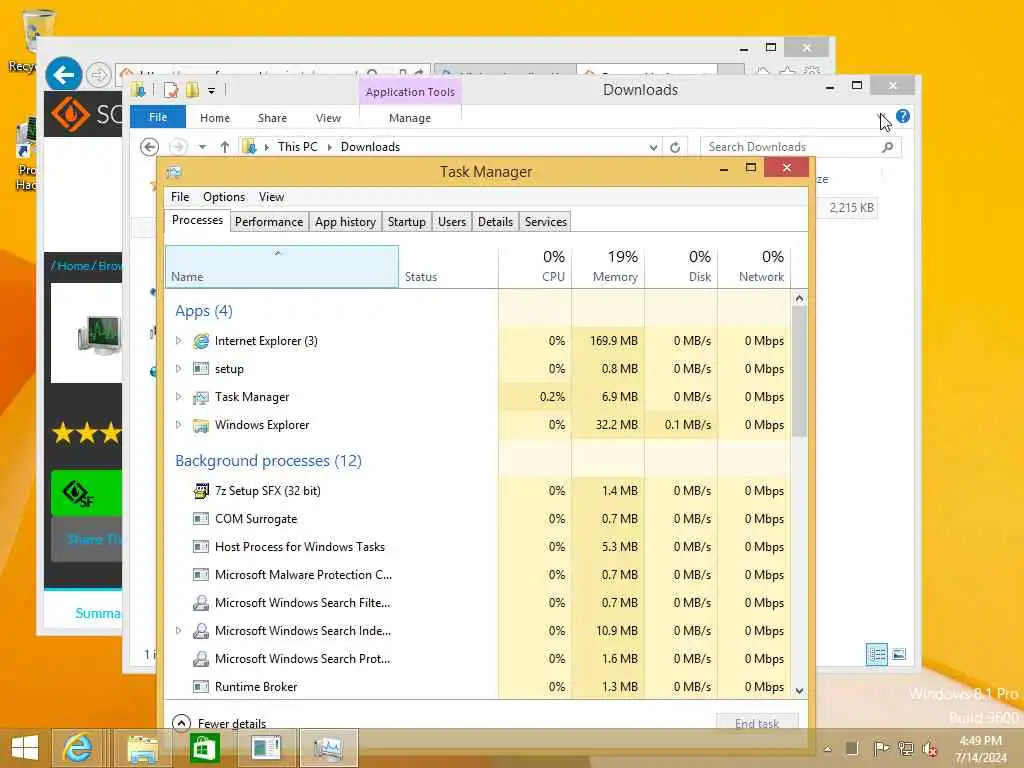Screen dimensions: 1024x768
Task: Click the Search Downloads input field
Action: pos(792,147)
